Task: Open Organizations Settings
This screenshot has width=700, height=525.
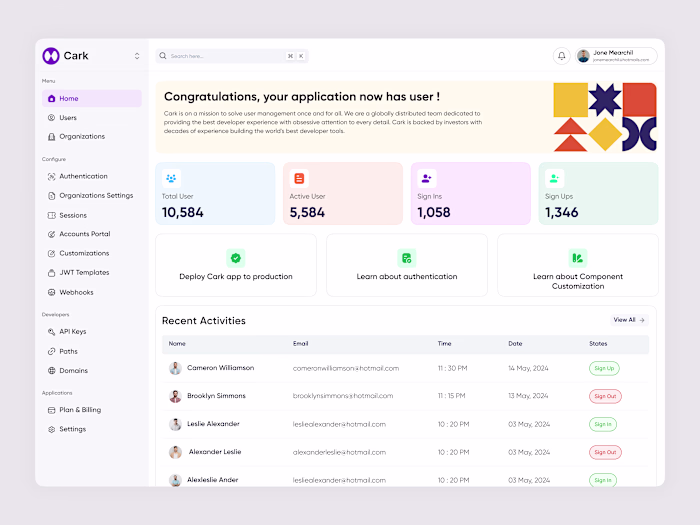Action: (96, 196)
